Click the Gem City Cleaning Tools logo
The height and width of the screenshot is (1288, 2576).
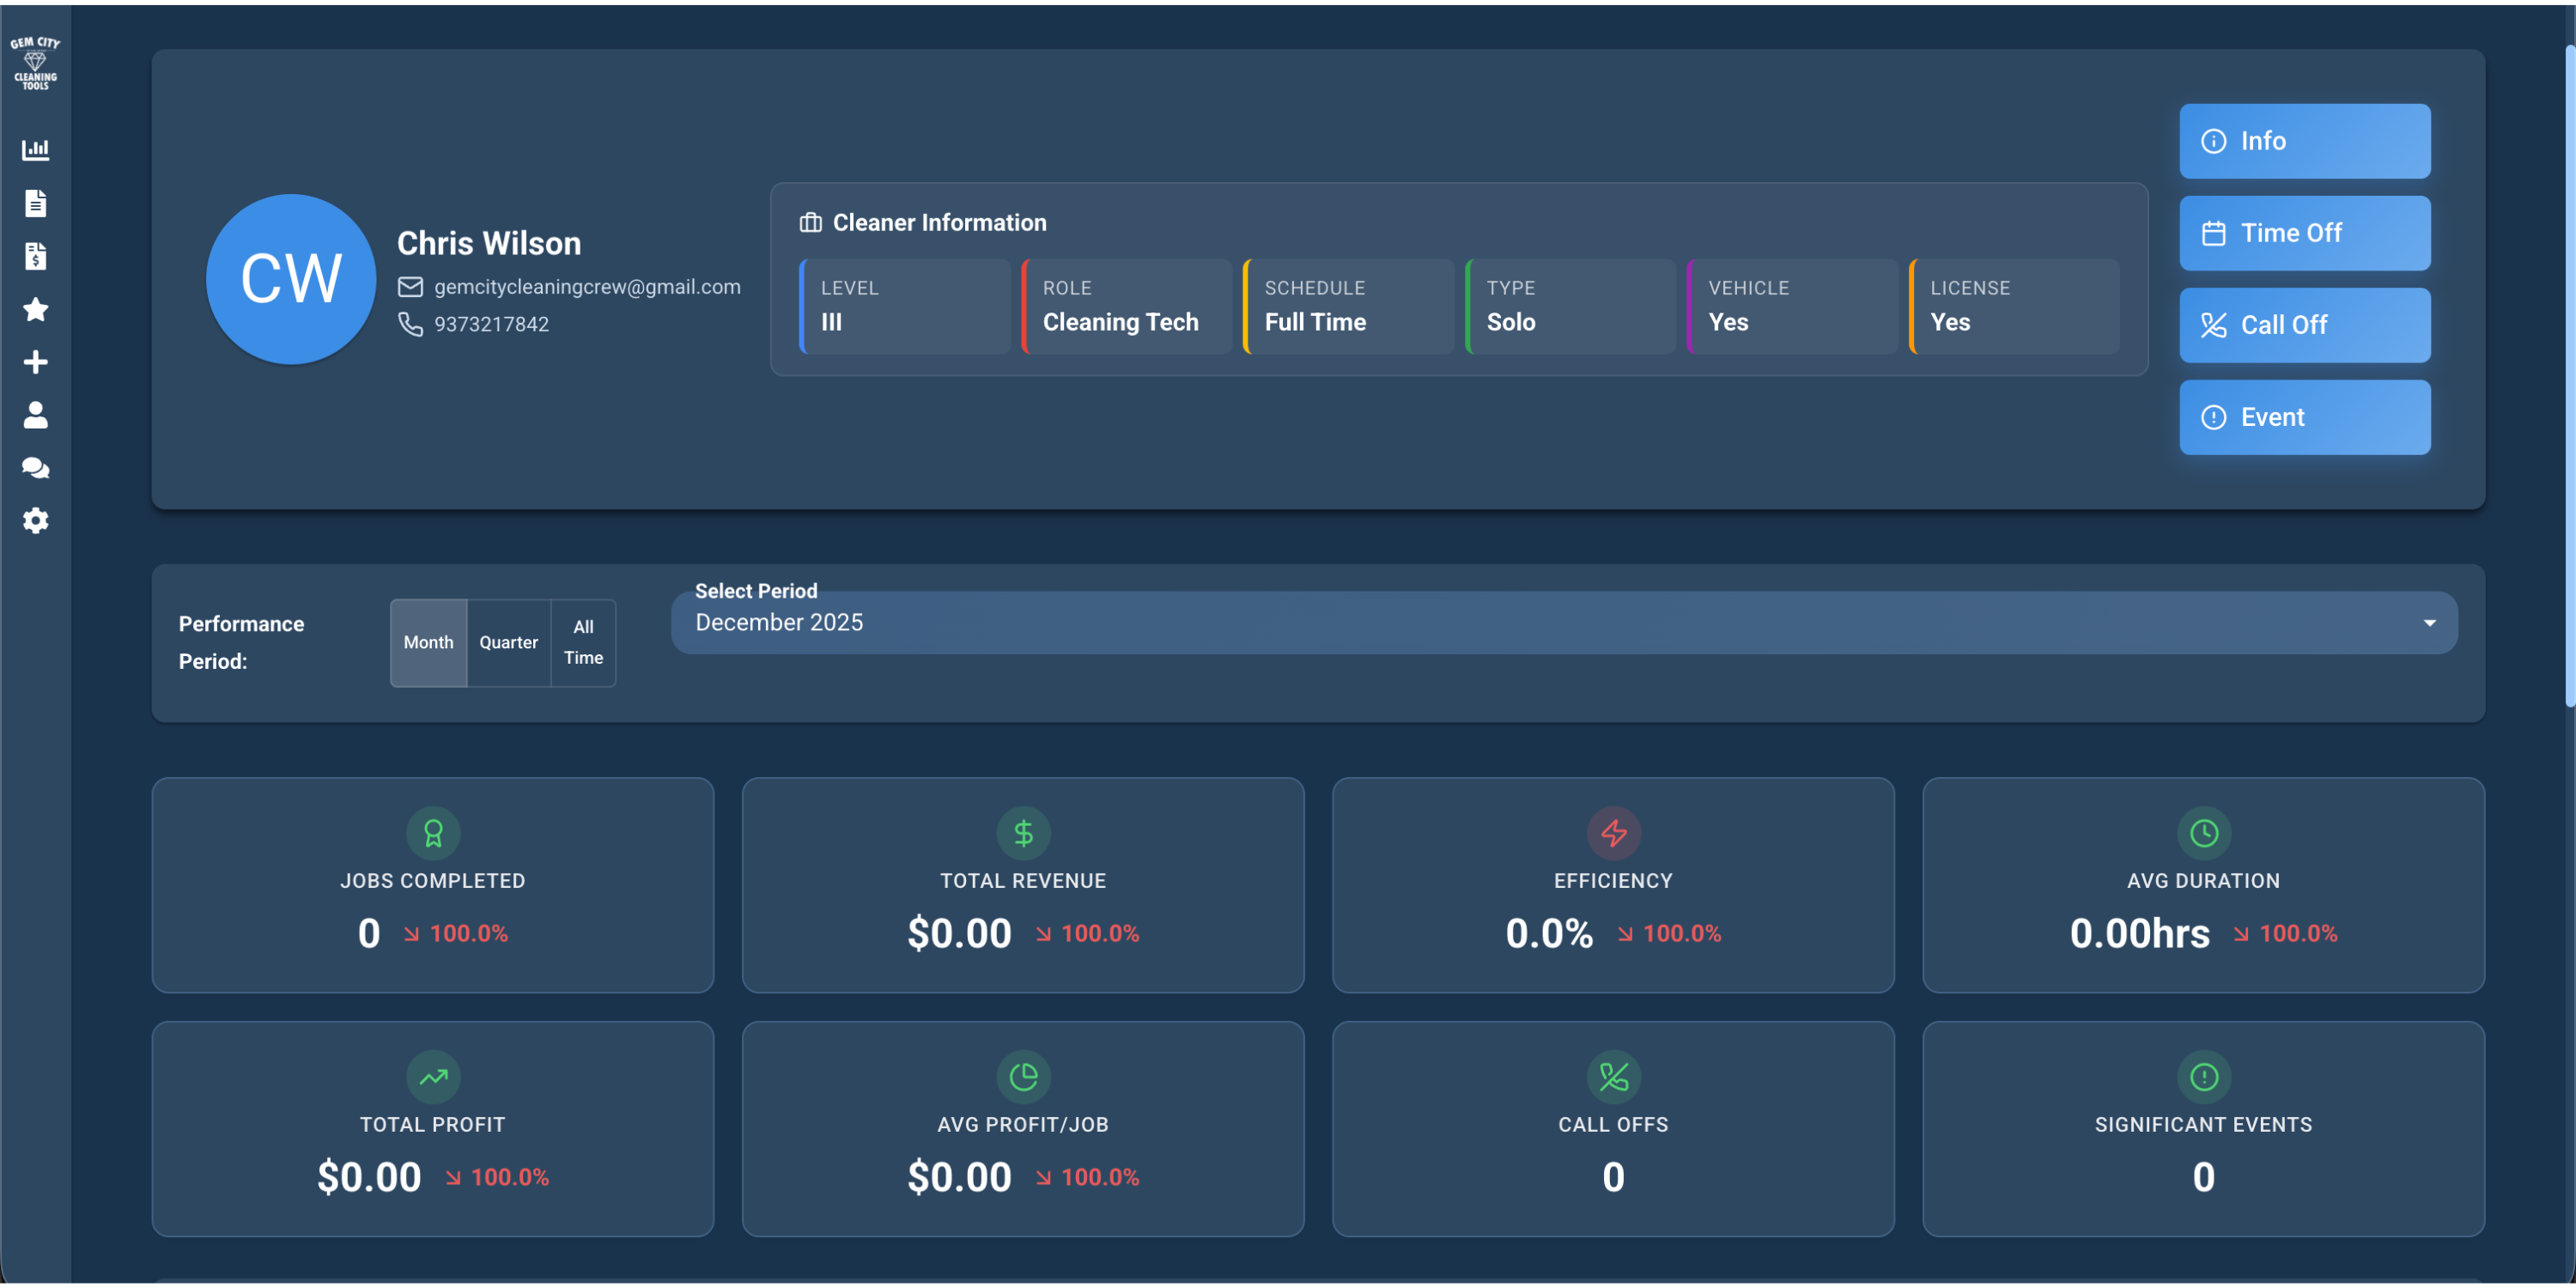click(36, 63)
